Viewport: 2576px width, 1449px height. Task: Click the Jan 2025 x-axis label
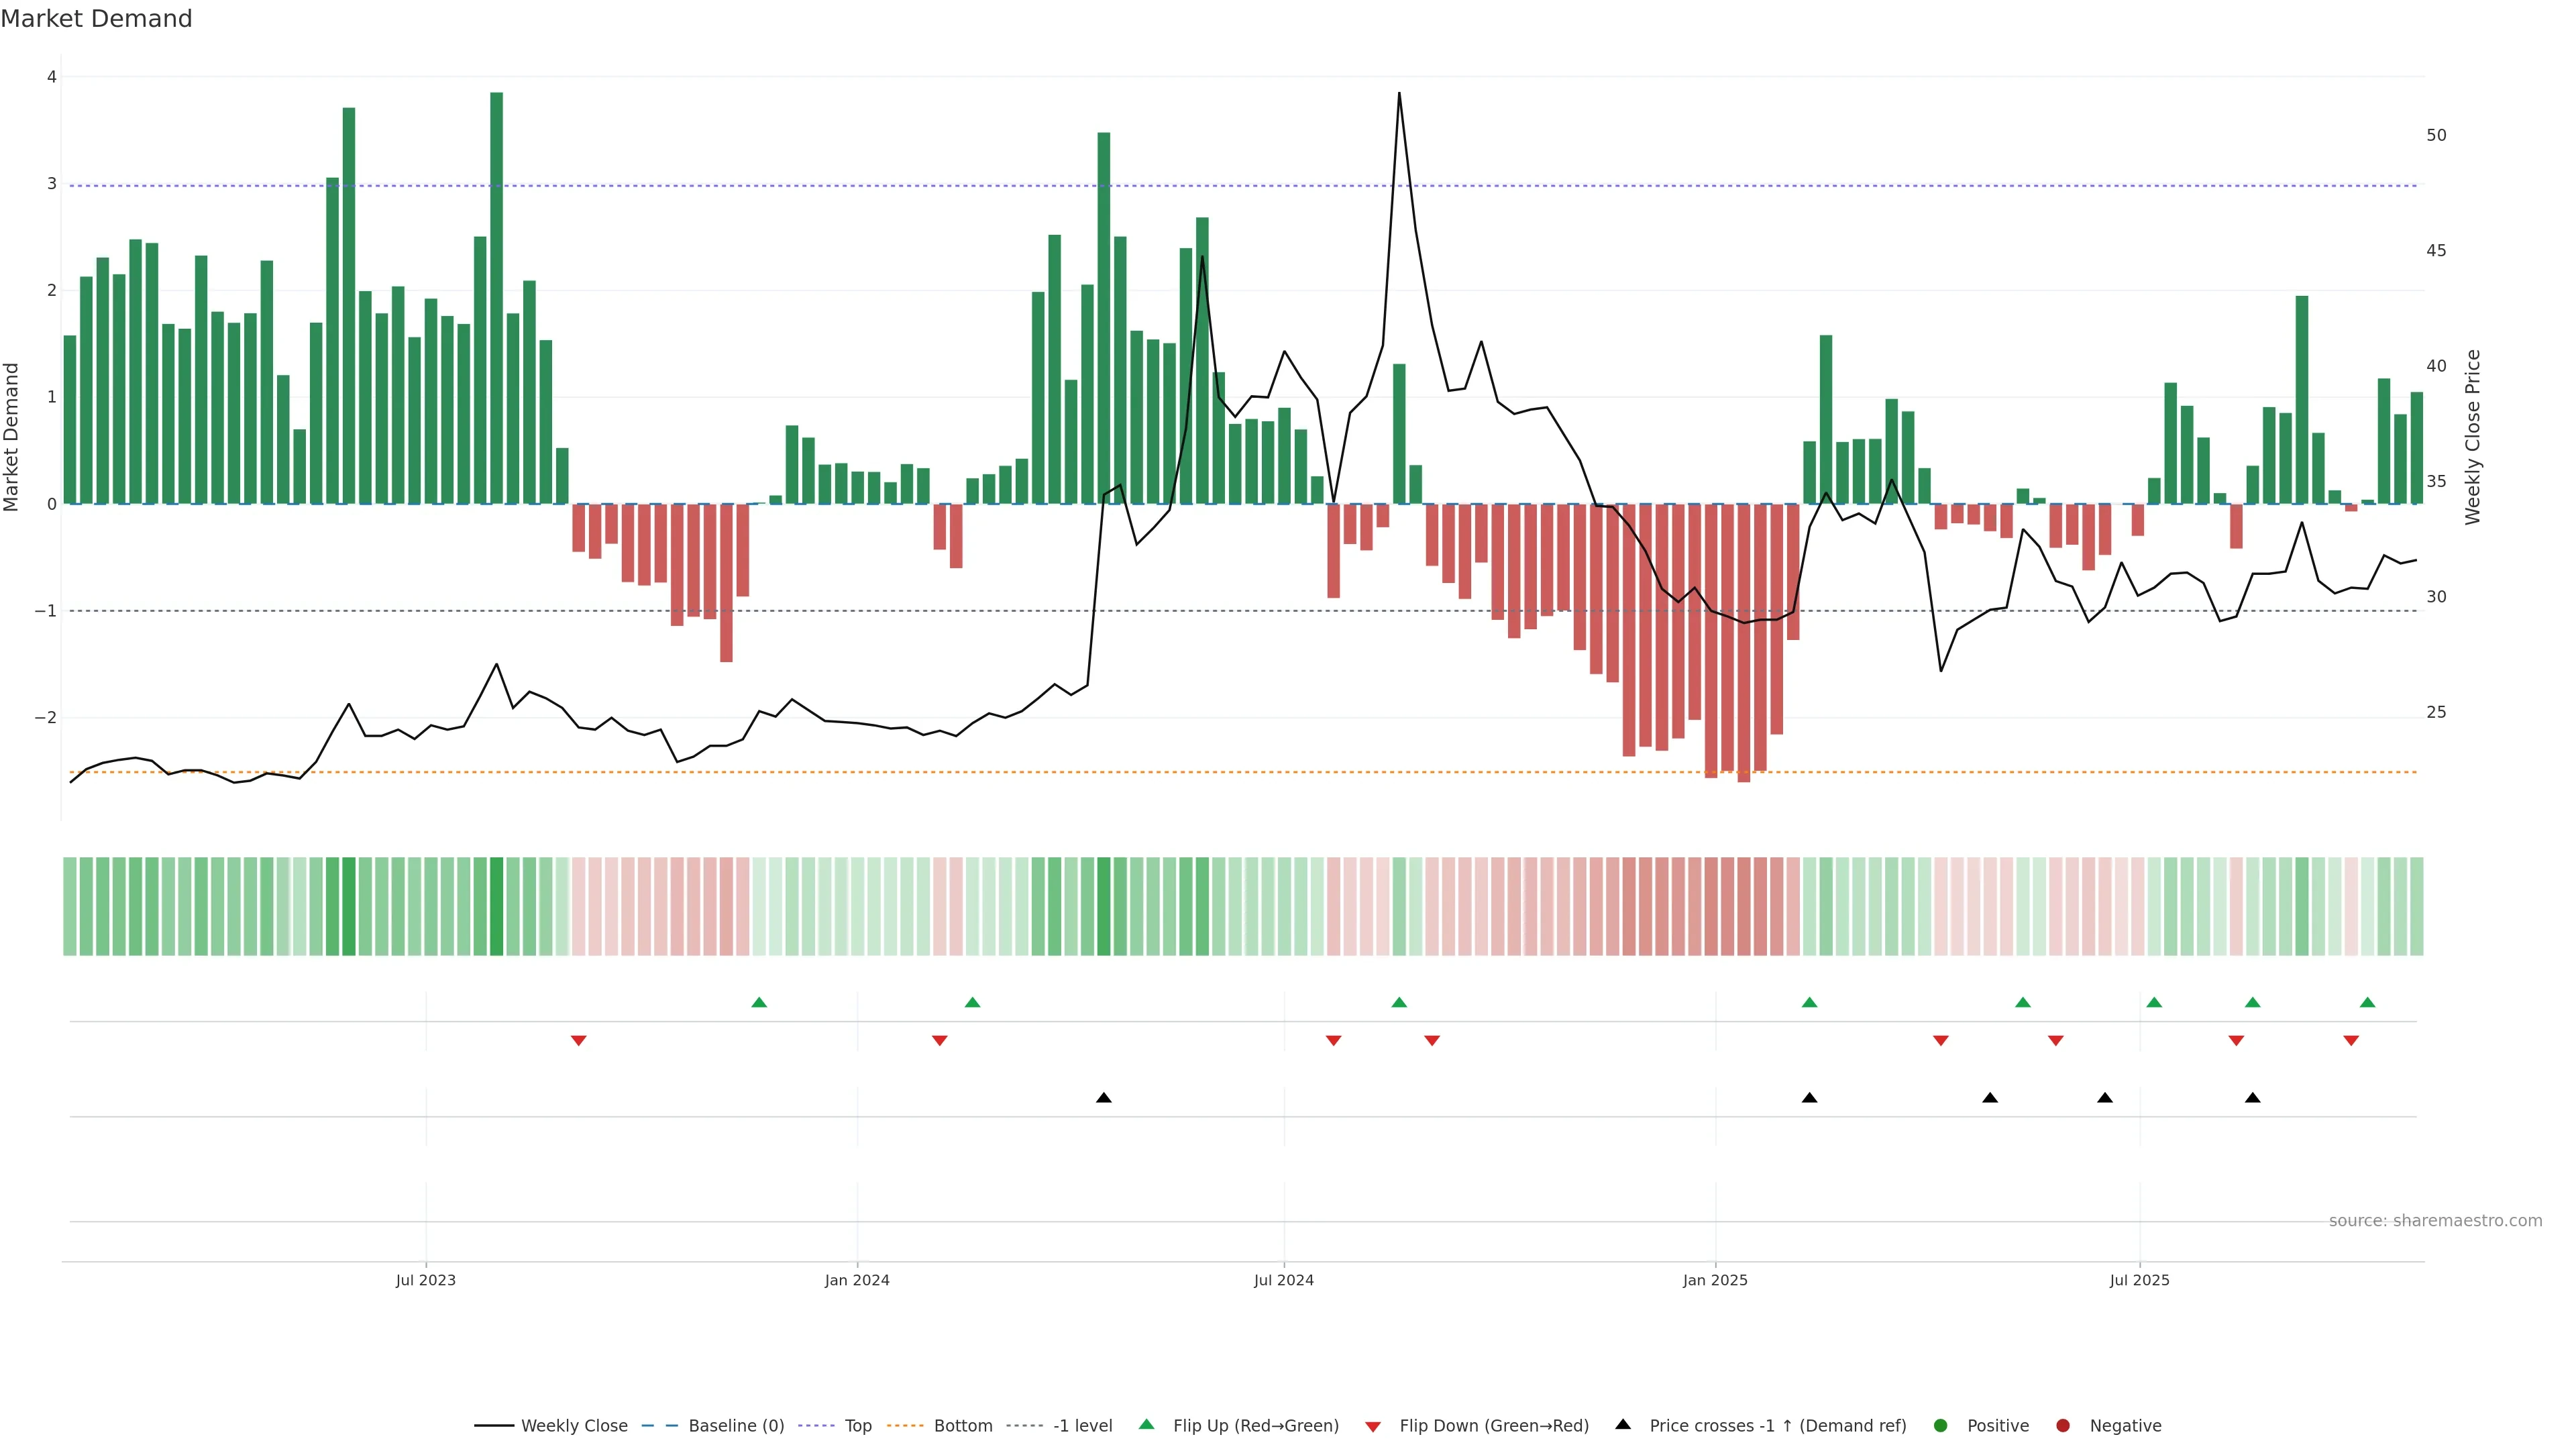pos(1715,1280)
